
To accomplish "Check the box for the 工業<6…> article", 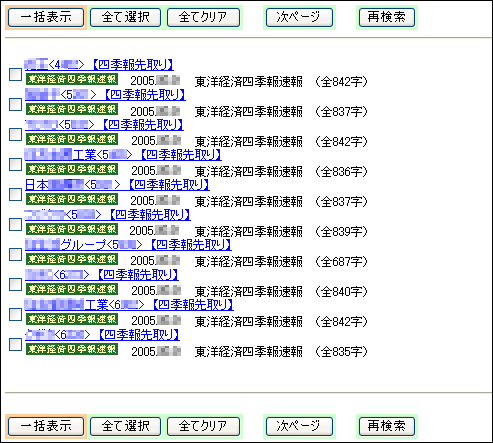I will (15, 314).
